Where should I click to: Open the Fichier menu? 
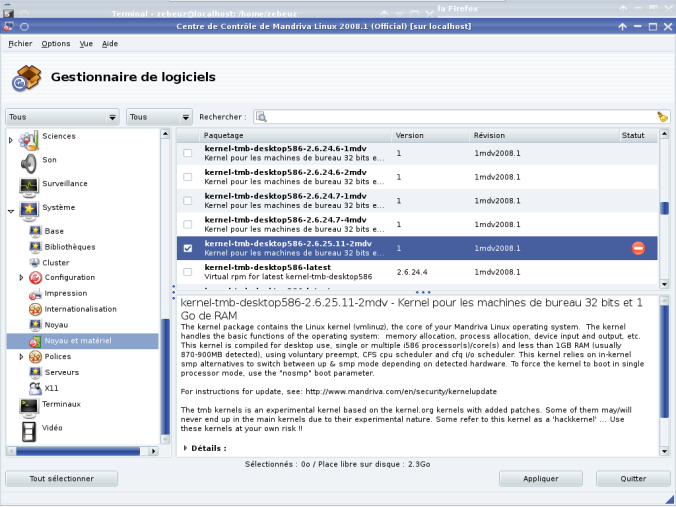point(20,44)
